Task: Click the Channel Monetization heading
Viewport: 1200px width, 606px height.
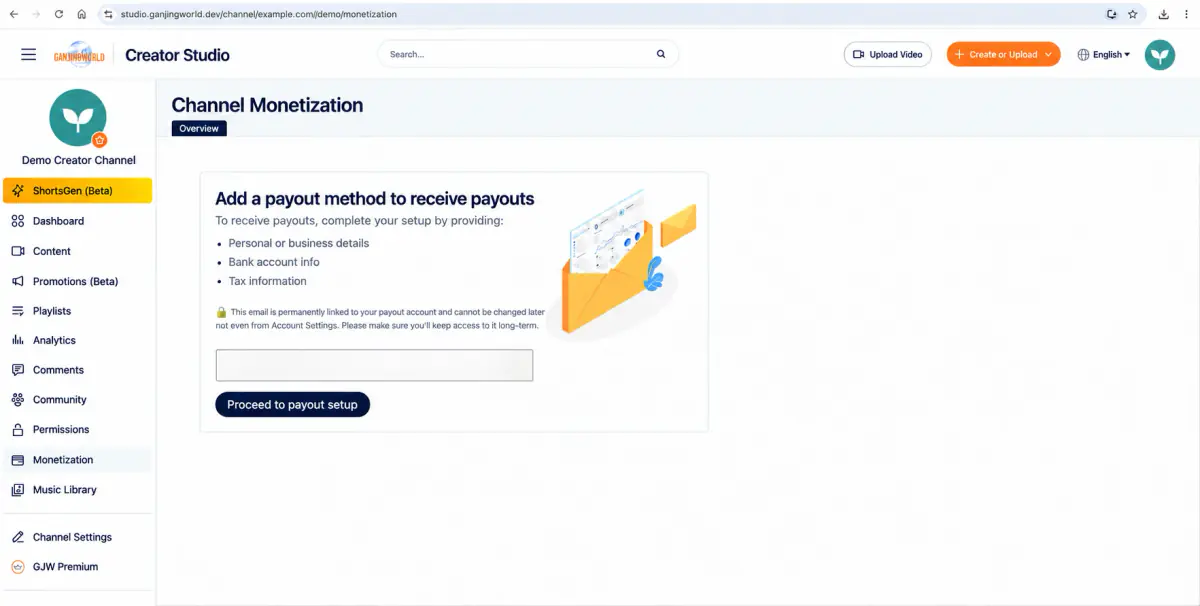Action: point(267,105)
